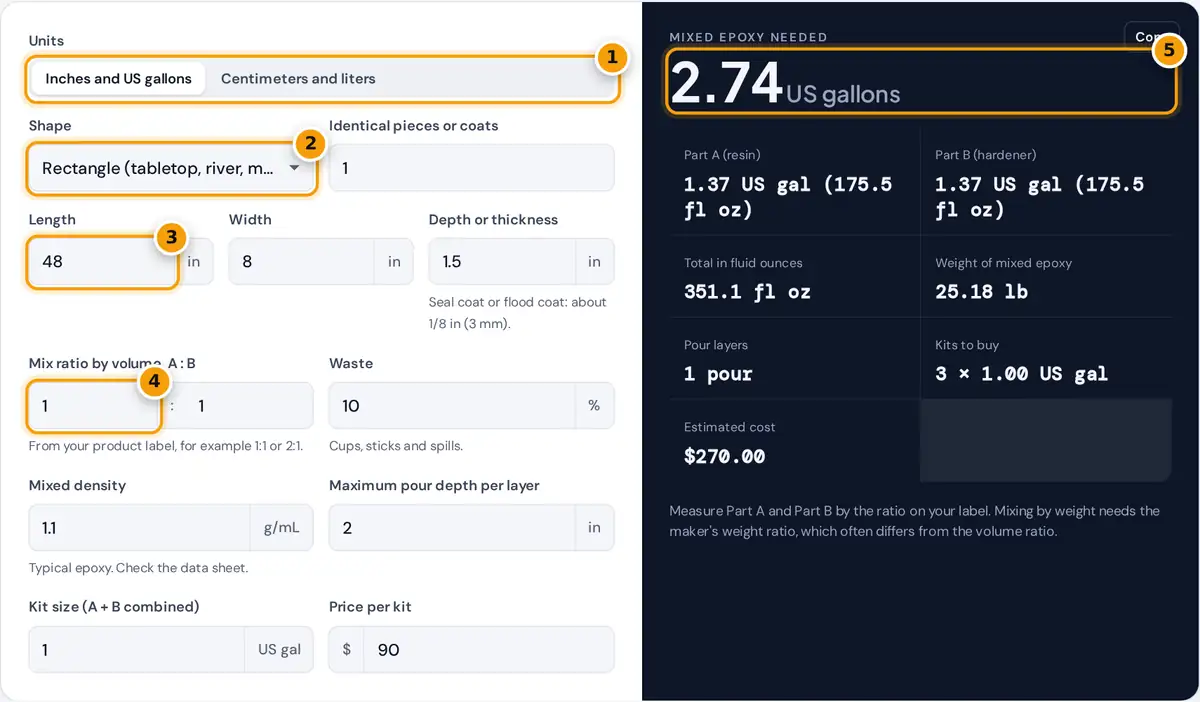This screenshot has height=702, width=1200.
Task: Click the 3 × 1.00 US gal kits value
Action: click(x=1021, y=374)
